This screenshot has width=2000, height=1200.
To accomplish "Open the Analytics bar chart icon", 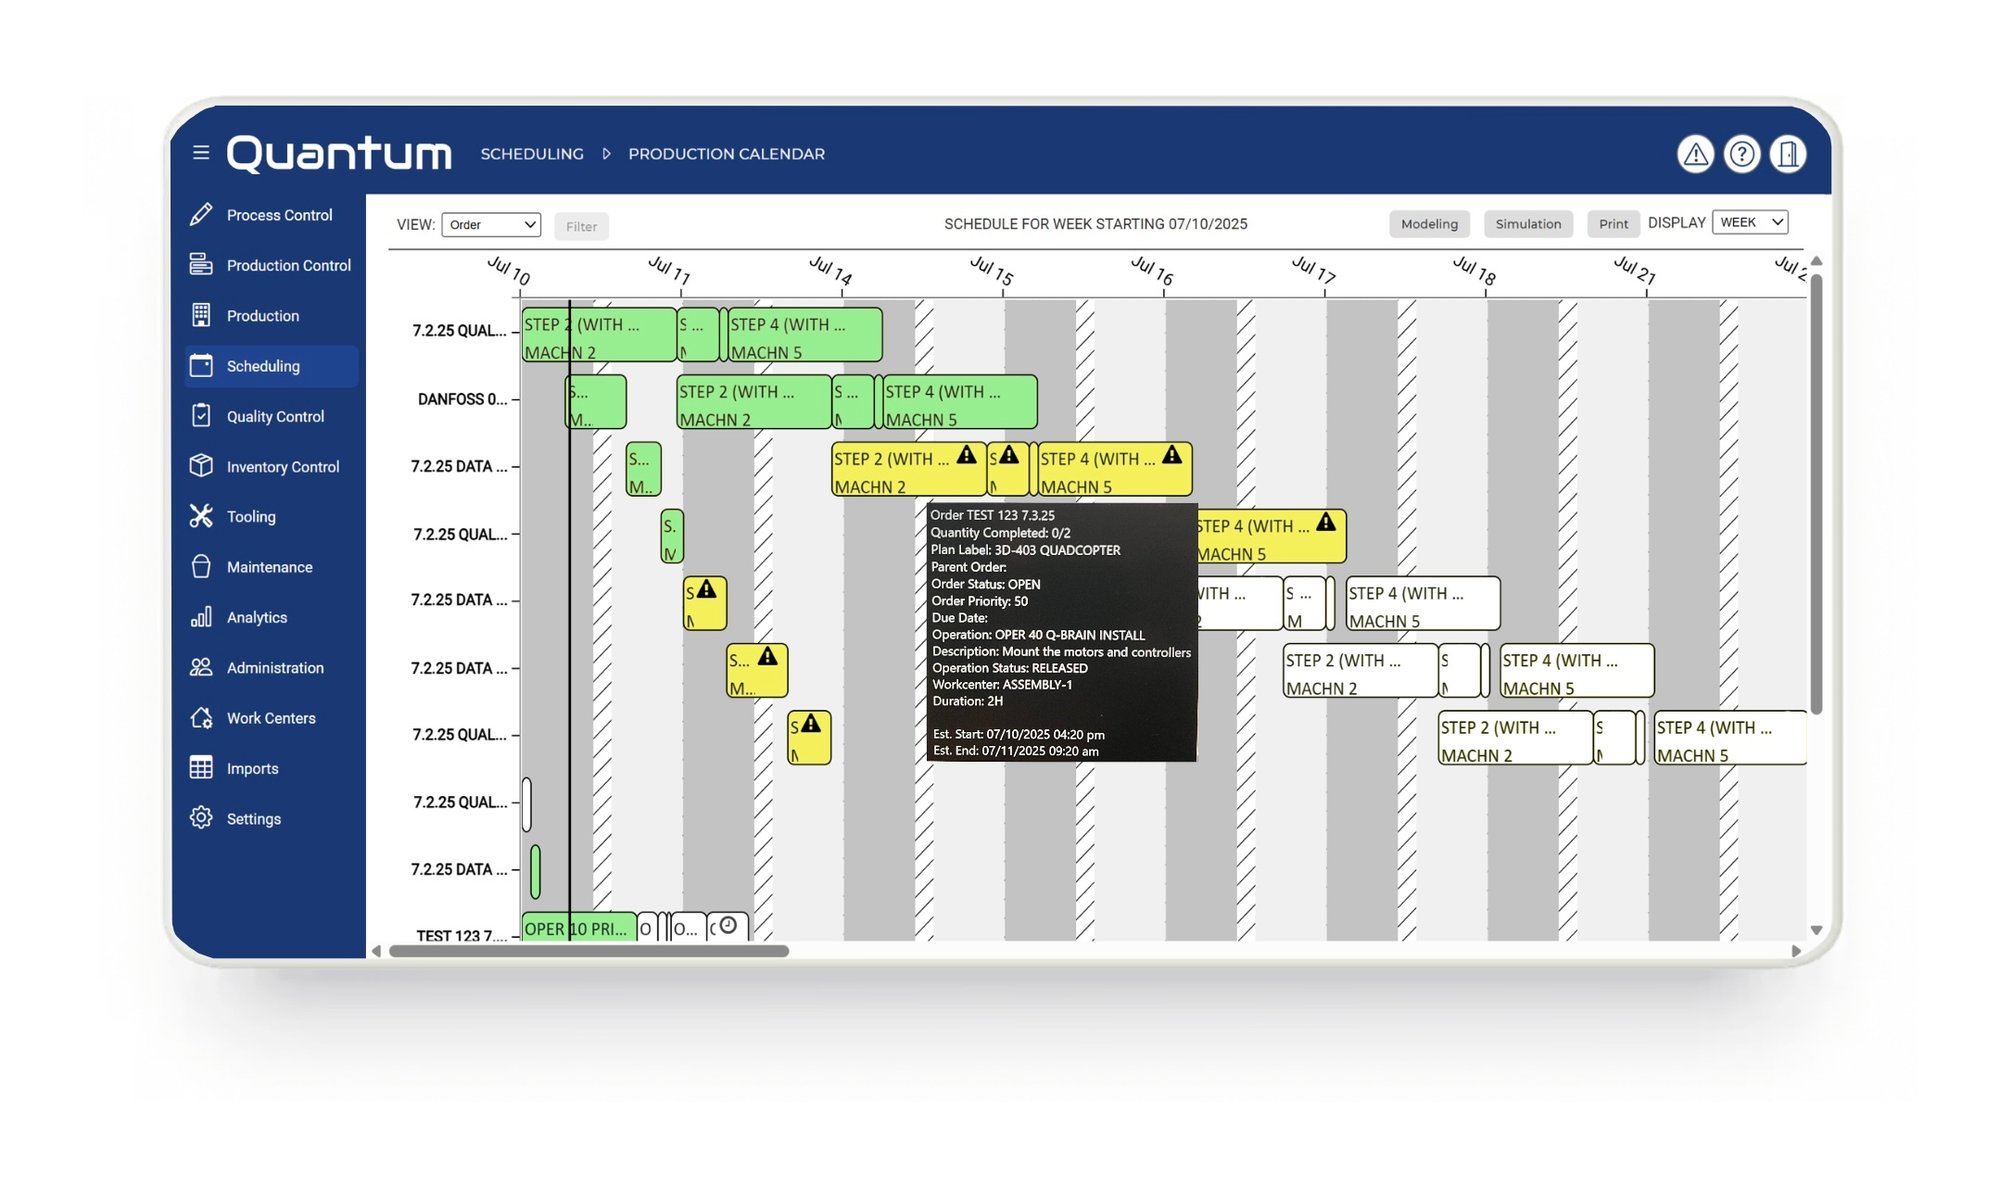I will point(203,617).
